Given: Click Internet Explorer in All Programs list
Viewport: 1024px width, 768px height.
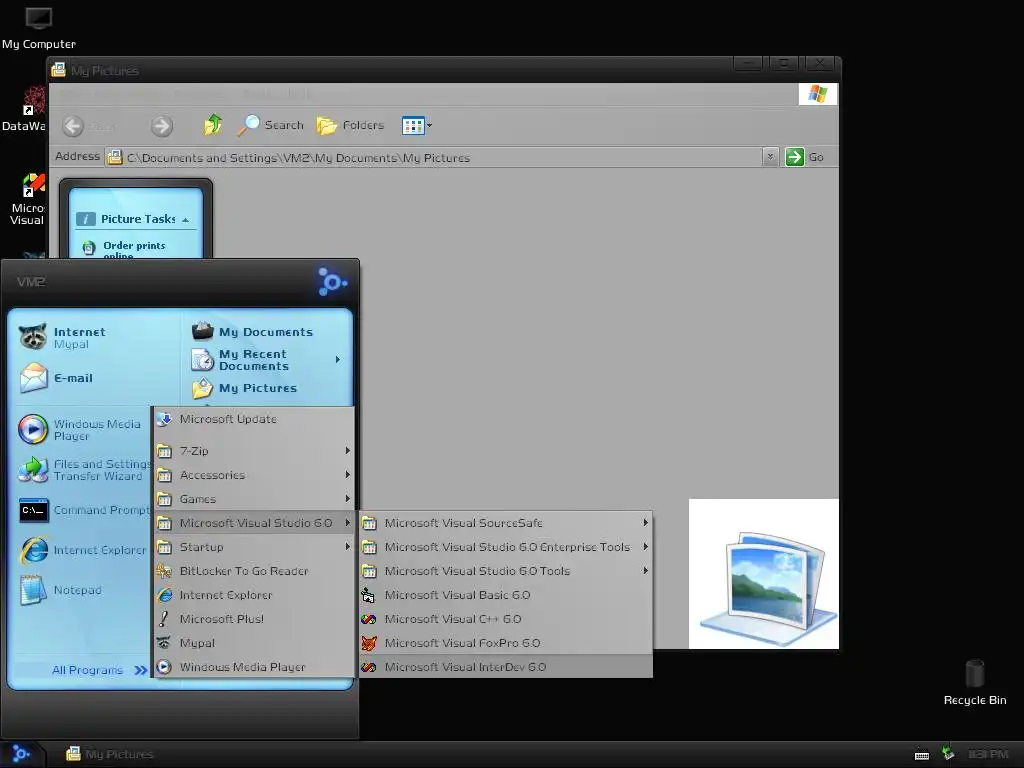Looking at the screenshot, I should pos(254,595).
